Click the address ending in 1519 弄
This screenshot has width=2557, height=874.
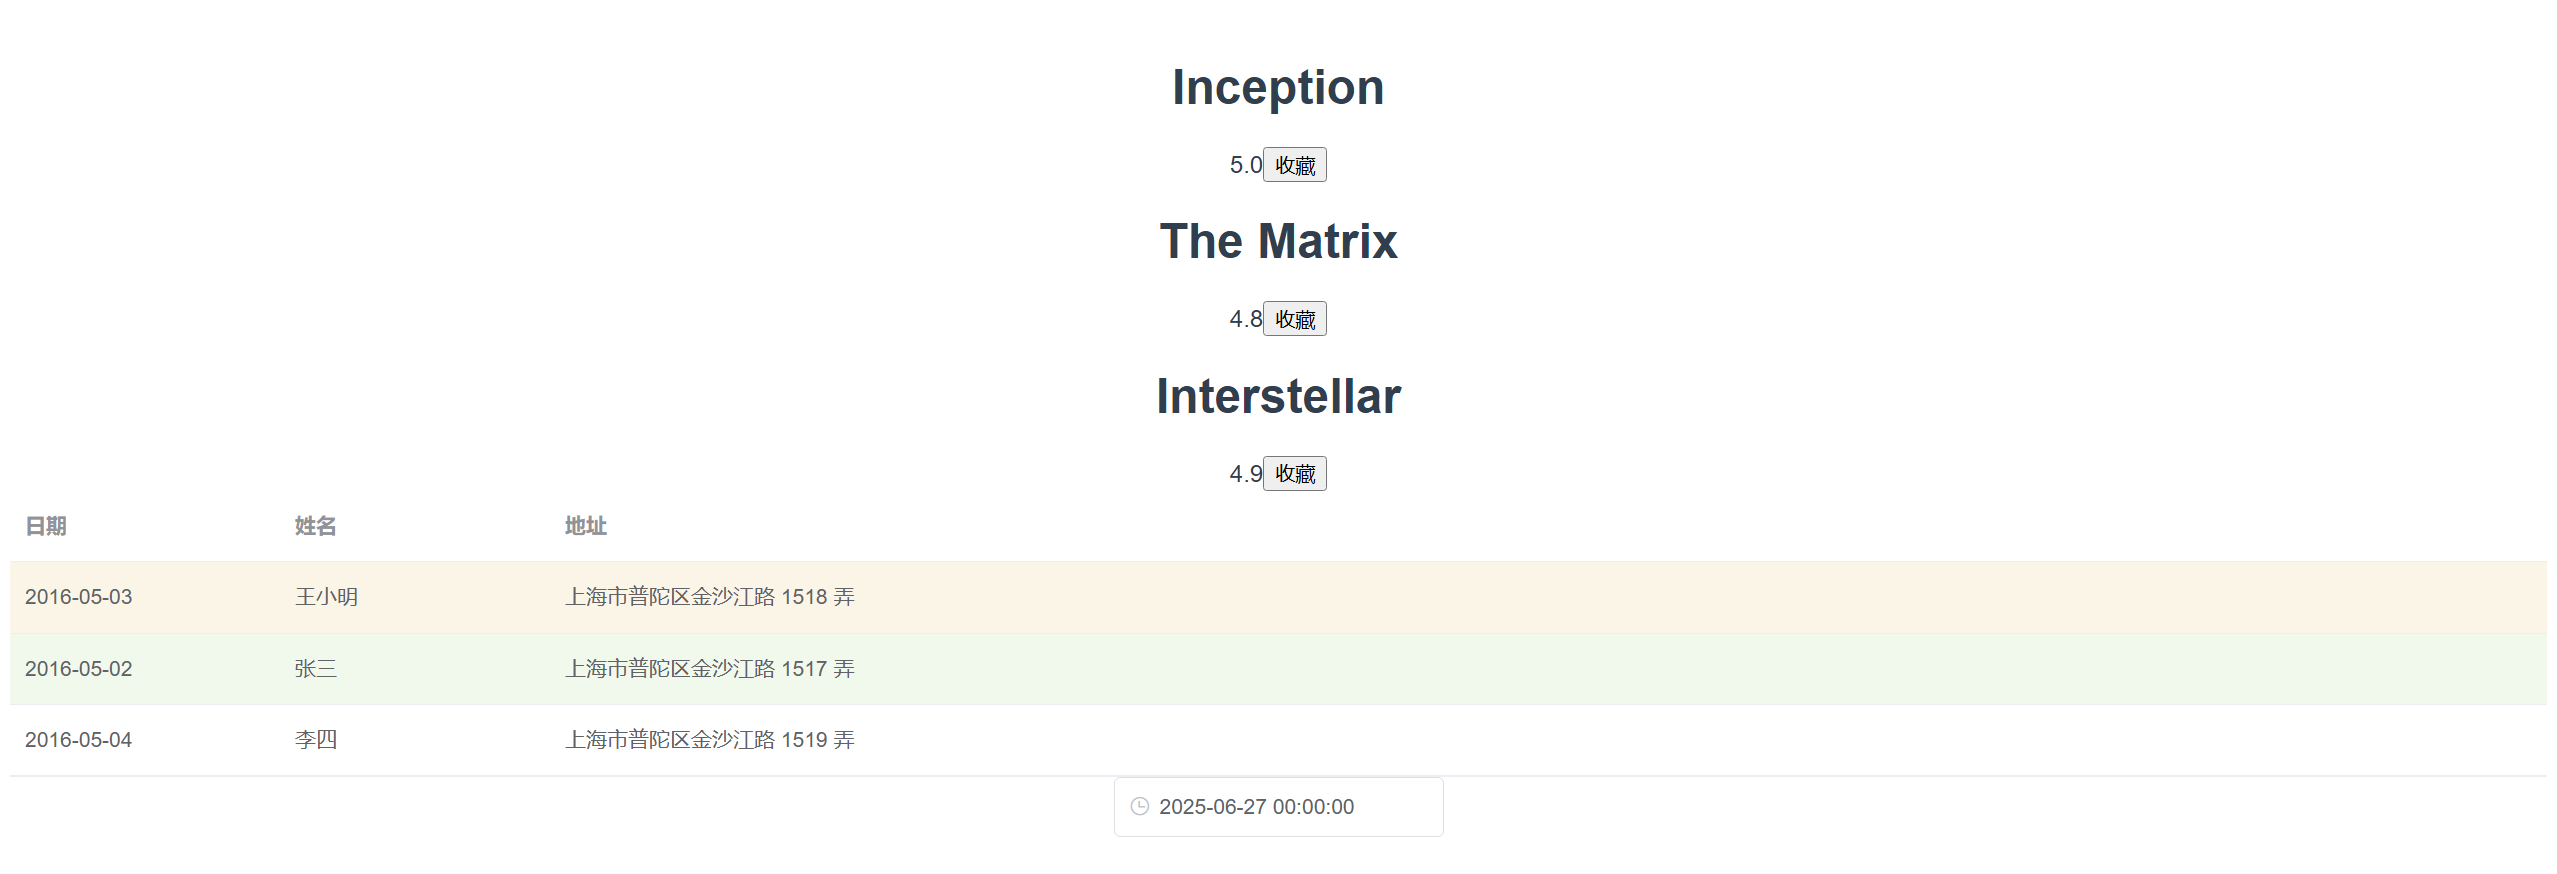(x=709, y=740)
